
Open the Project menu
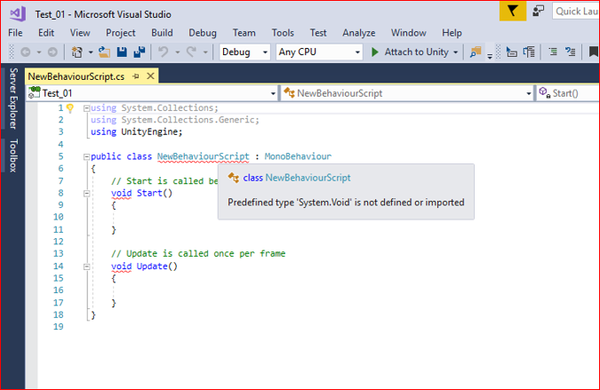(121, 33)
